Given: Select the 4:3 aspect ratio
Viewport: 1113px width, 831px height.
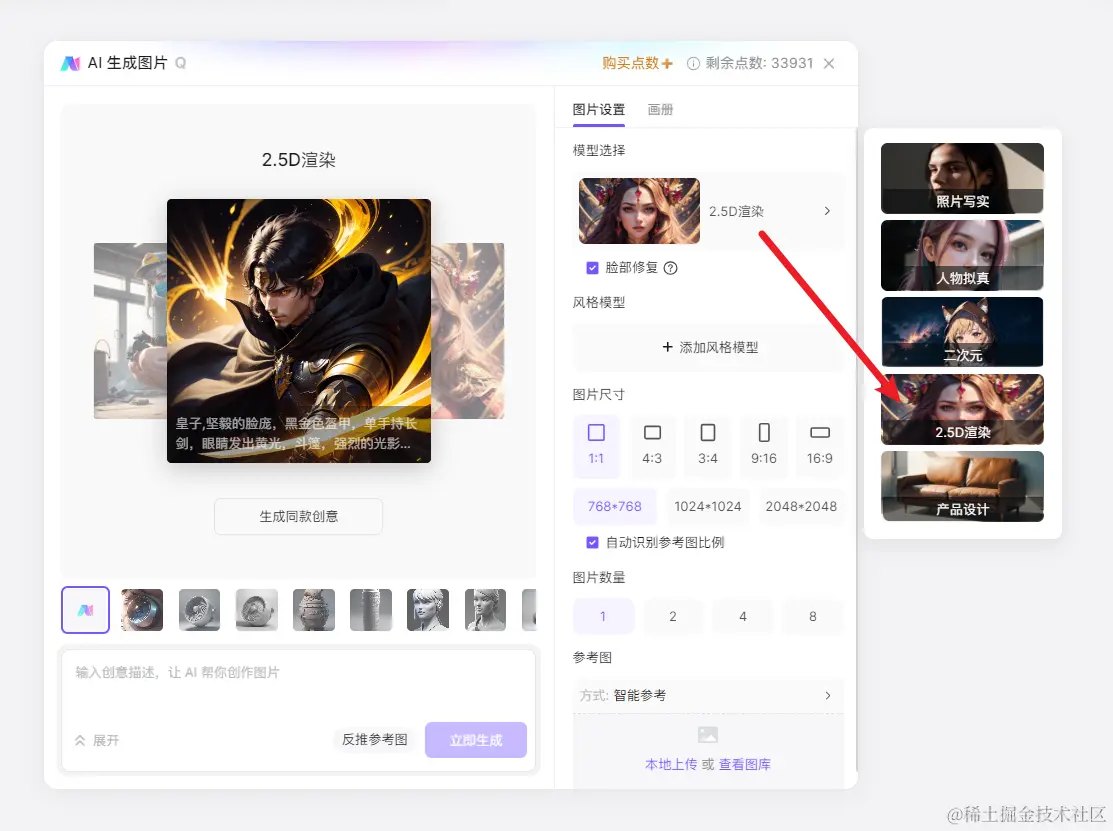Looking at the screenshot, I should coord(652,445).
